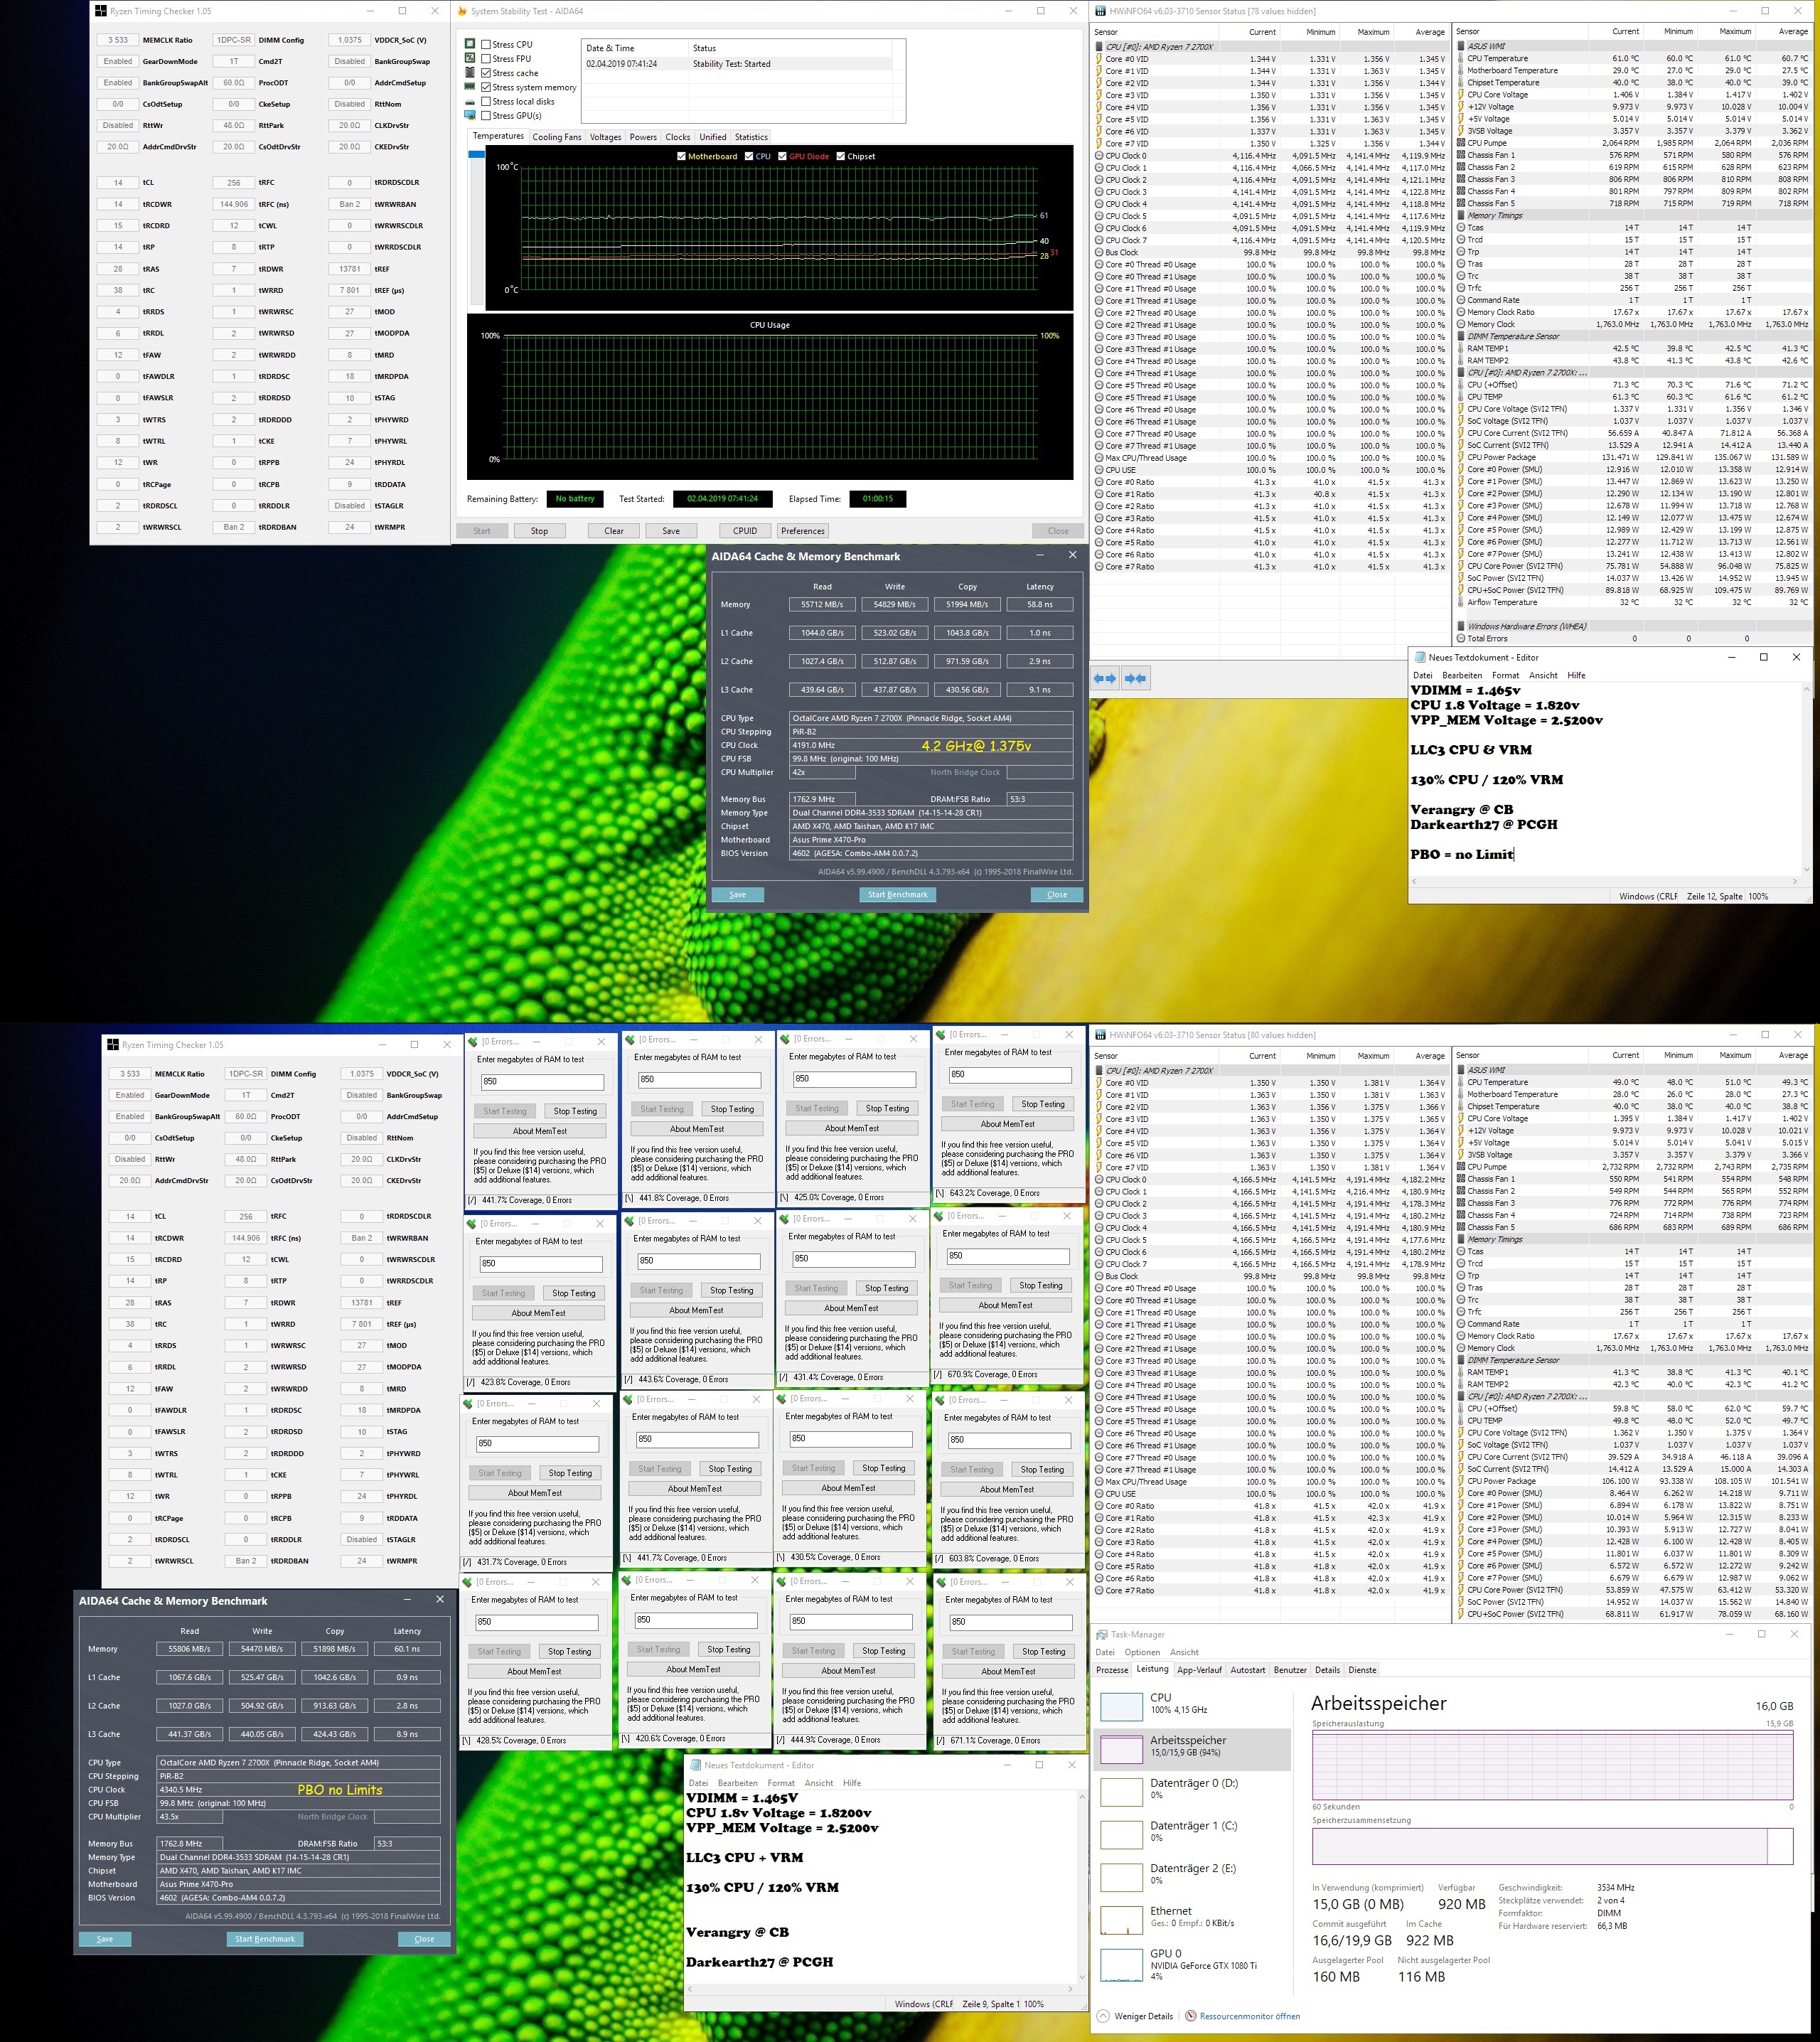
Task: Collapse Task-Manager via Weniger Details chevron
Action: tap(1103, 2016)
